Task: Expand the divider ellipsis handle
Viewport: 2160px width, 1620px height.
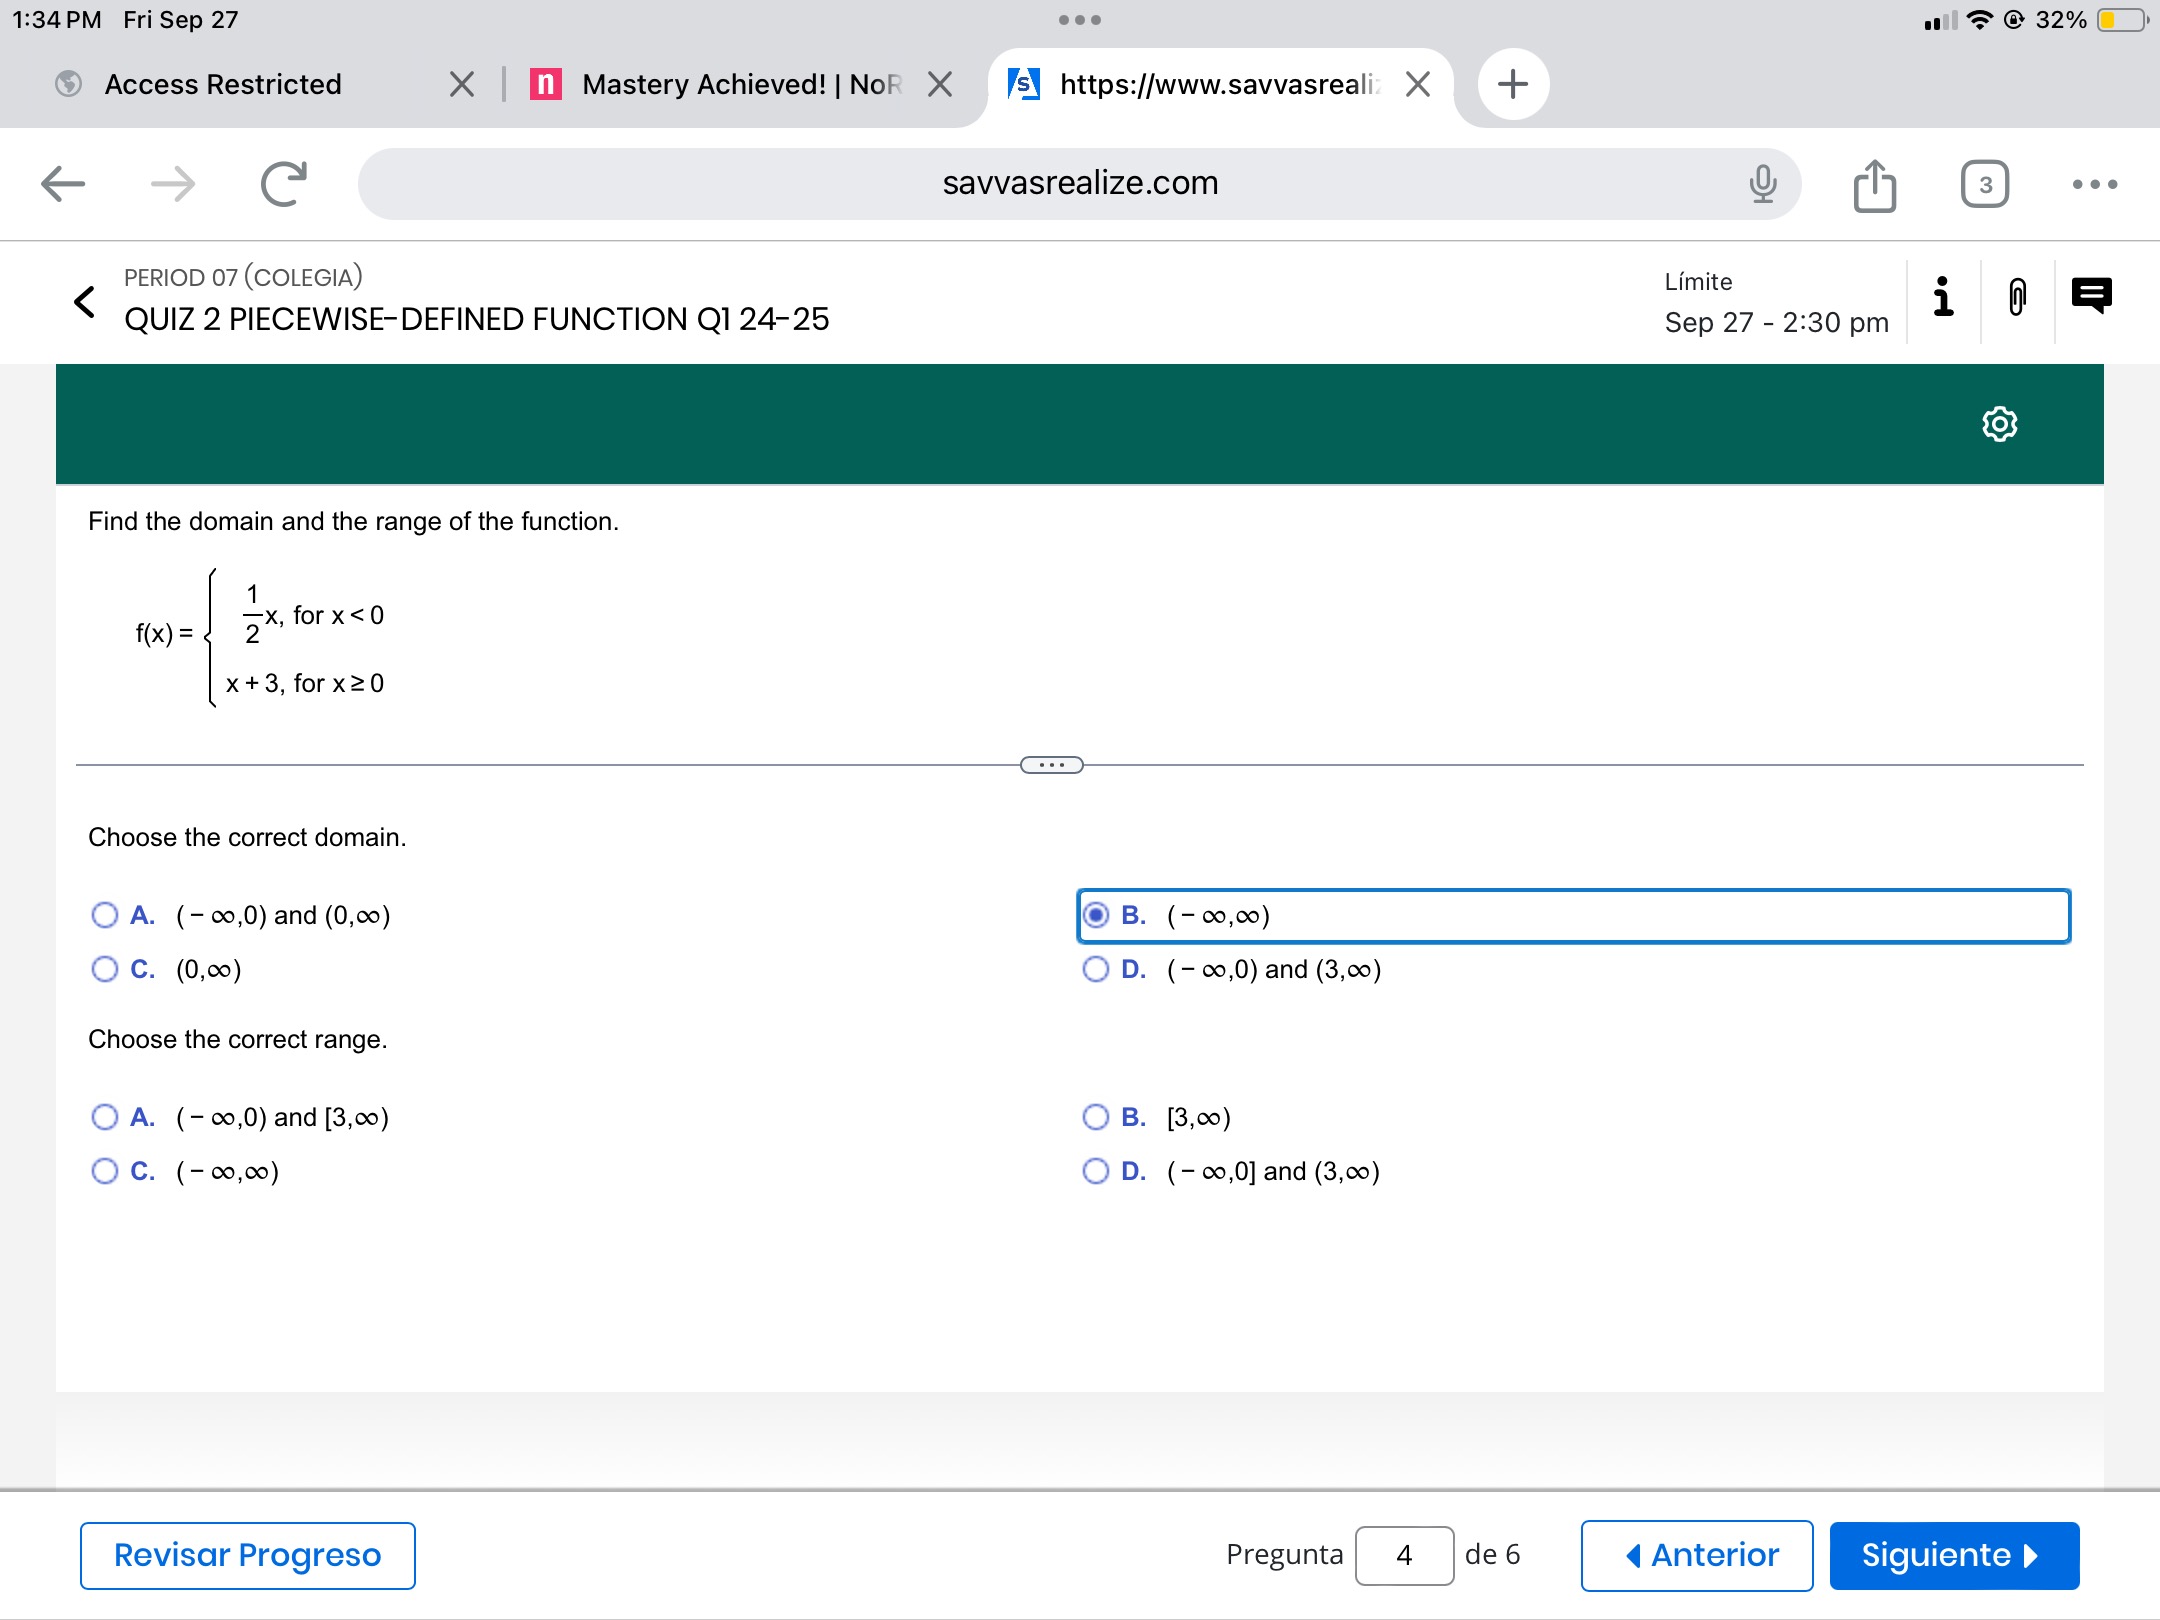Action: click(x=1051, y=765)
